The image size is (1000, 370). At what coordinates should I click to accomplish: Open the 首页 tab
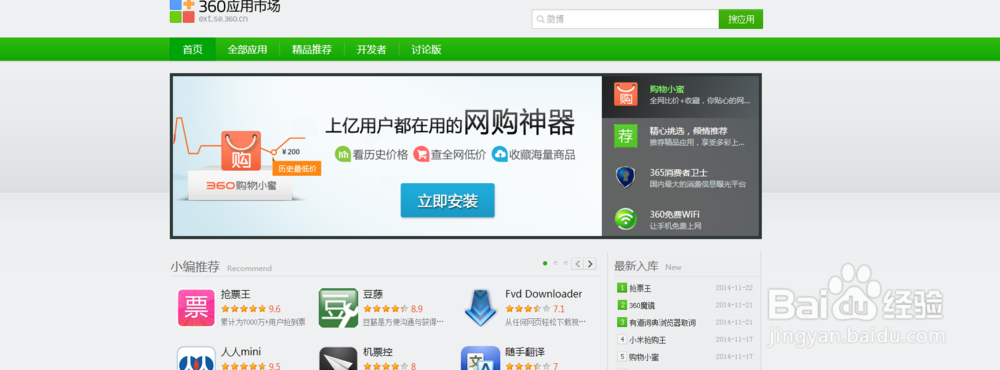point(193,50)
